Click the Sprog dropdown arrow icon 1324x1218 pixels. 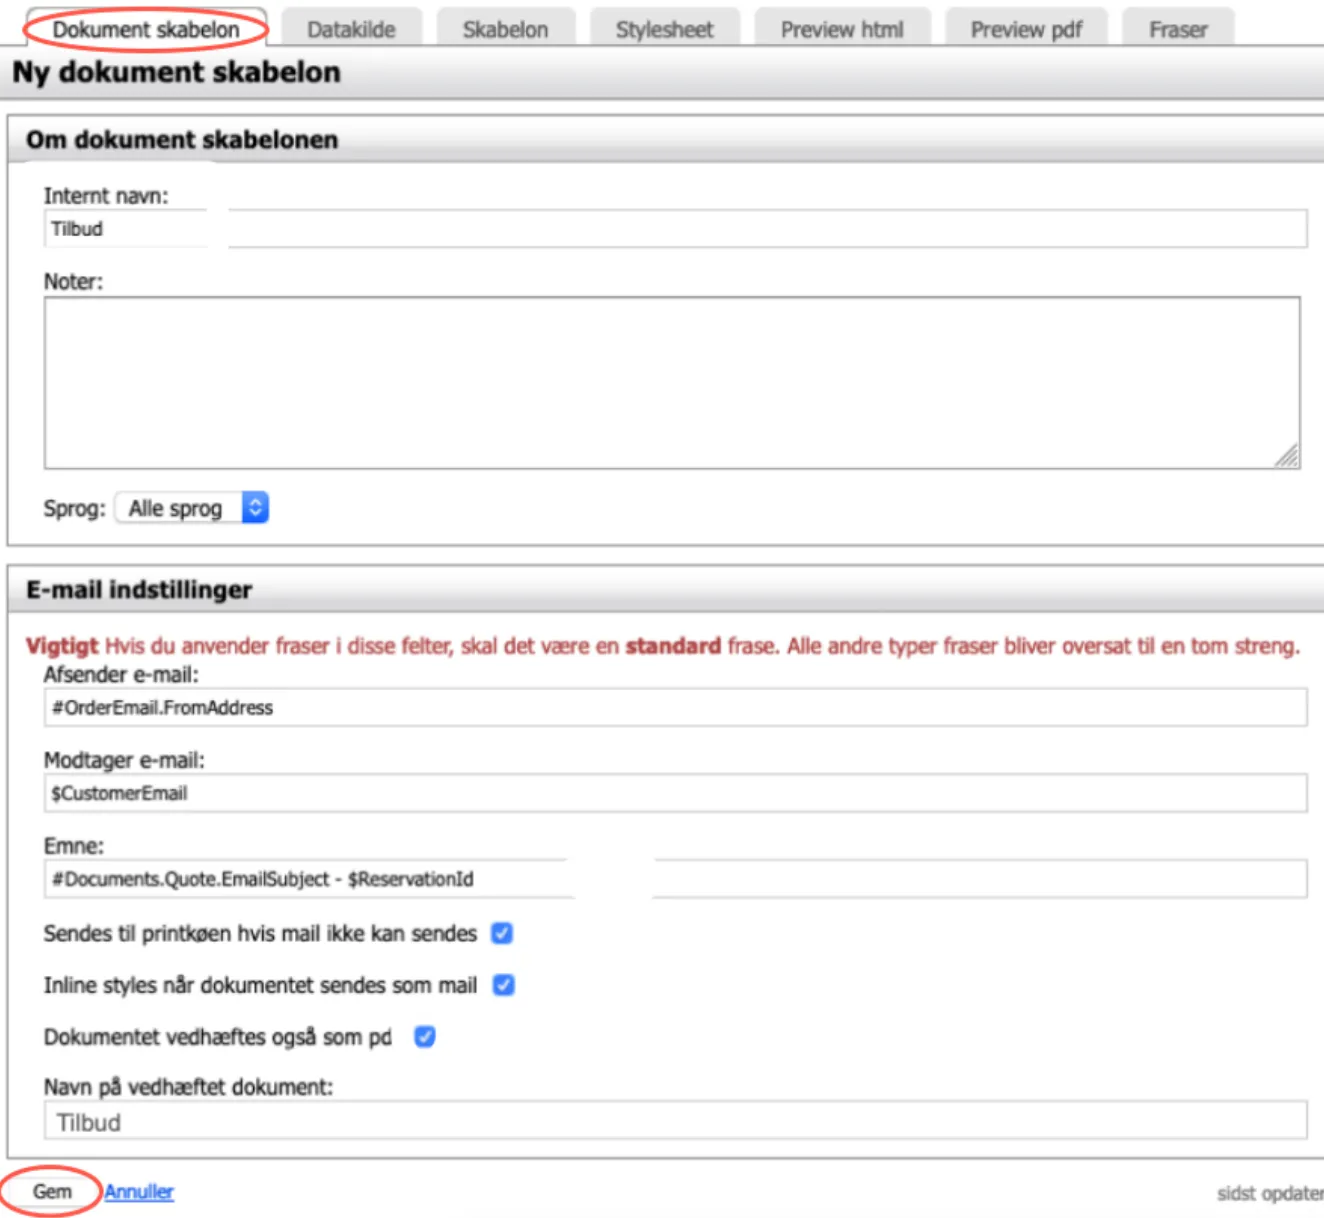(x=255, y=508)
